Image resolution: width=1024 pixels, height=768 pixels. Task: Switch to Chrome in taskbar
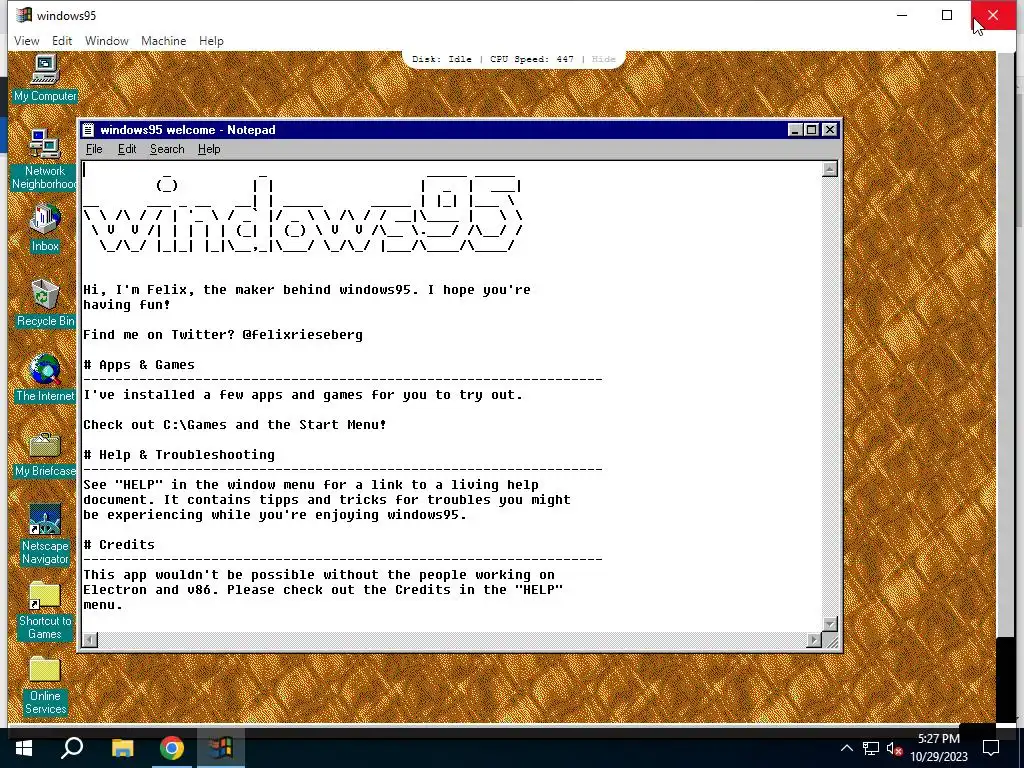[172, 748]
